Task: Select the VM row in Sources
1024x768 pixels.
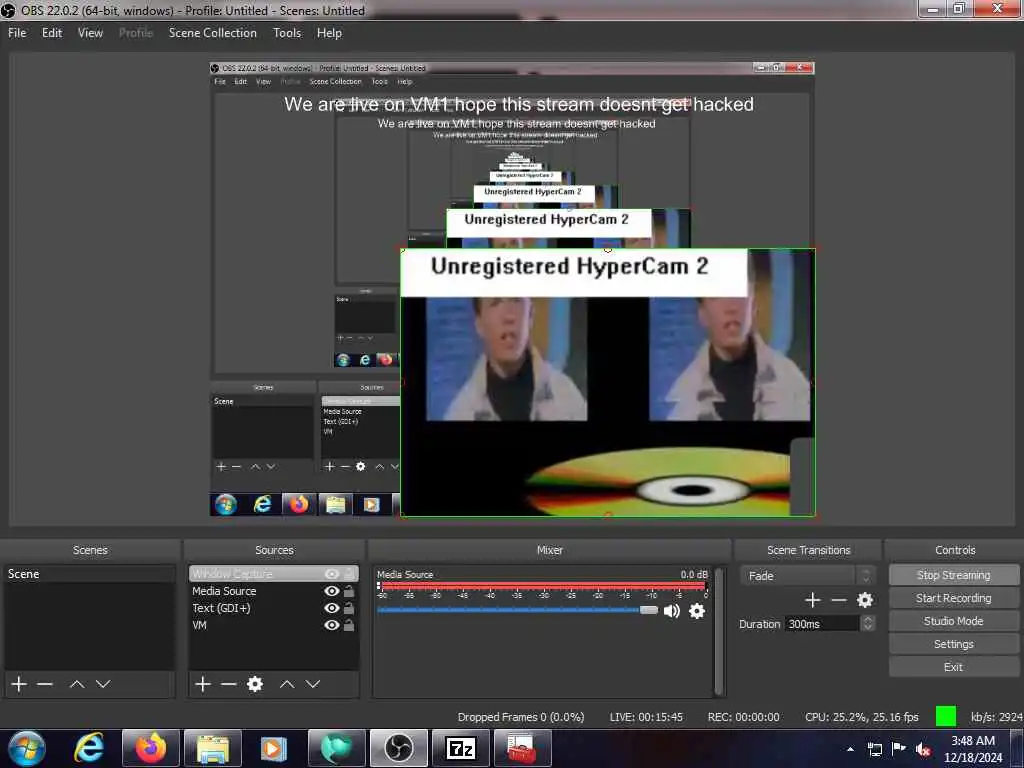Action: (274, 625)
